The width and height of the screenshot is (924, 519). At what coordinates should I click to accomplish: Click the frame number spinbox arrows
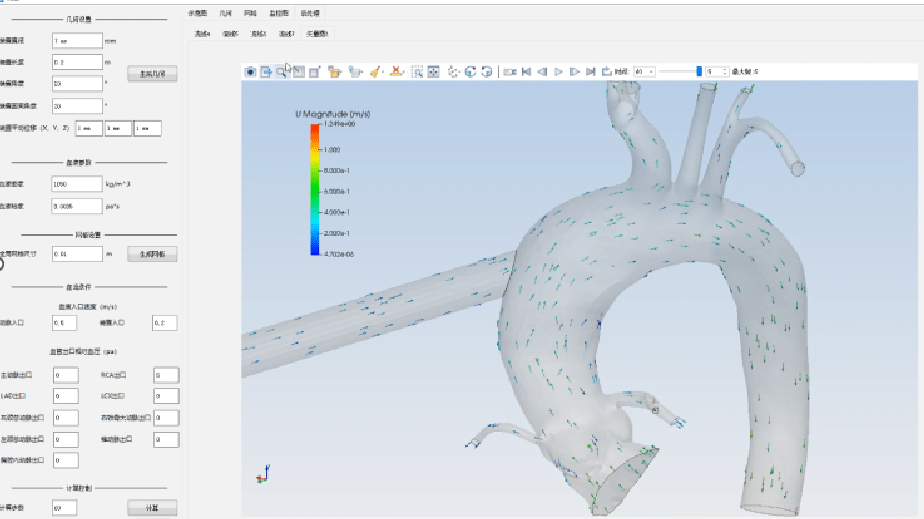click(x=723, y=72)
